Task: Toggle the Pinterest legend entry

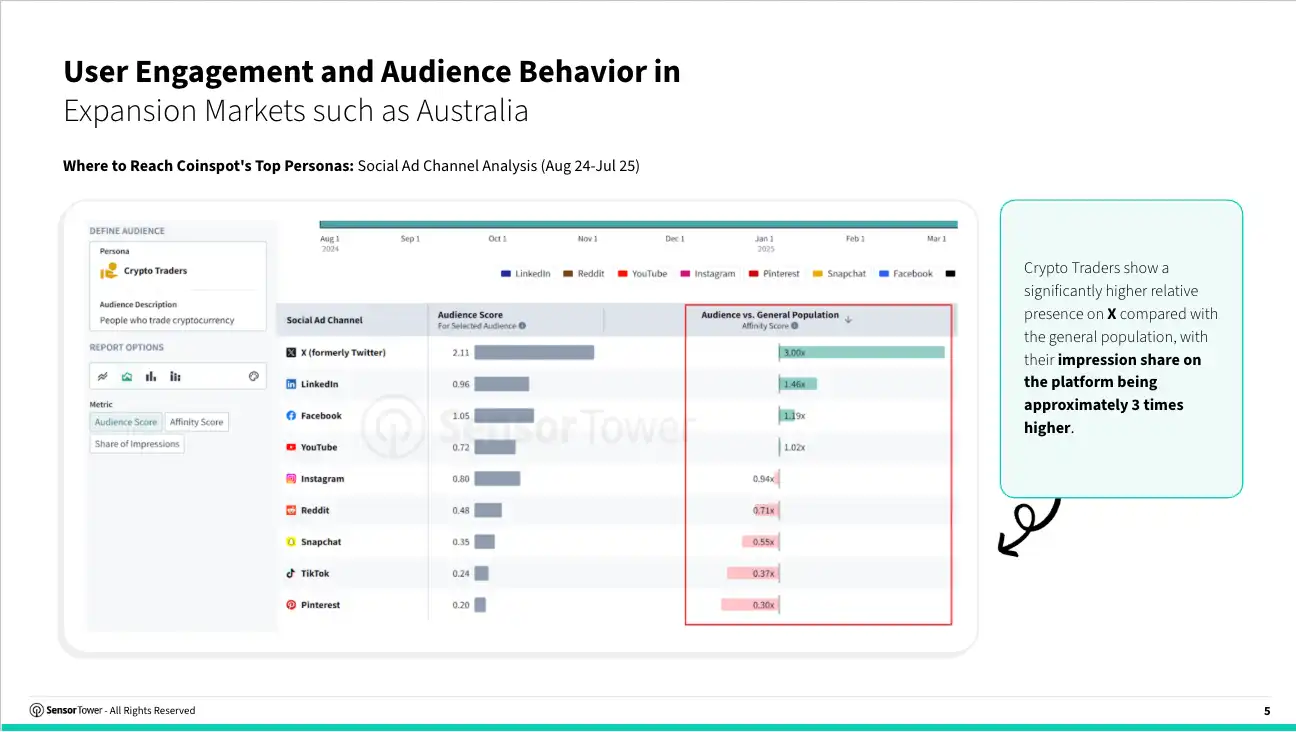Action: pyautogui.click(x=774, y=274)
